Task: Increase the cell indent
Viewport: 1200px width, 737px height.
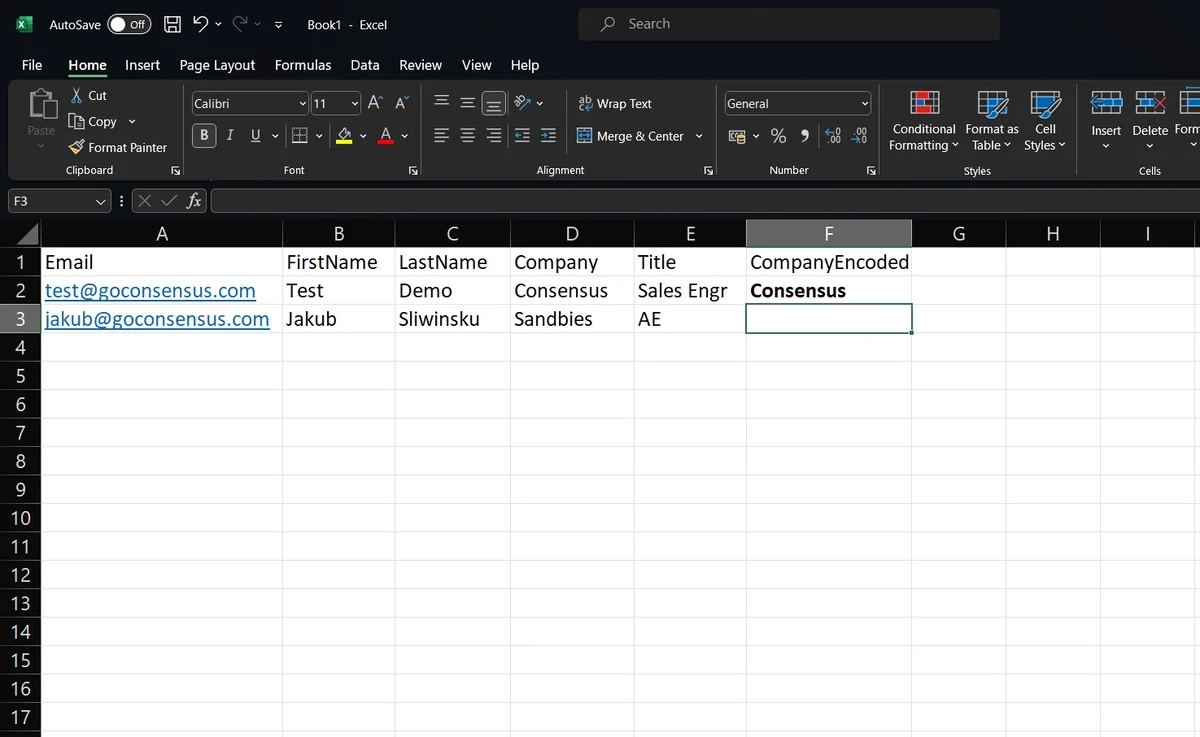Action: pos(548,136)
